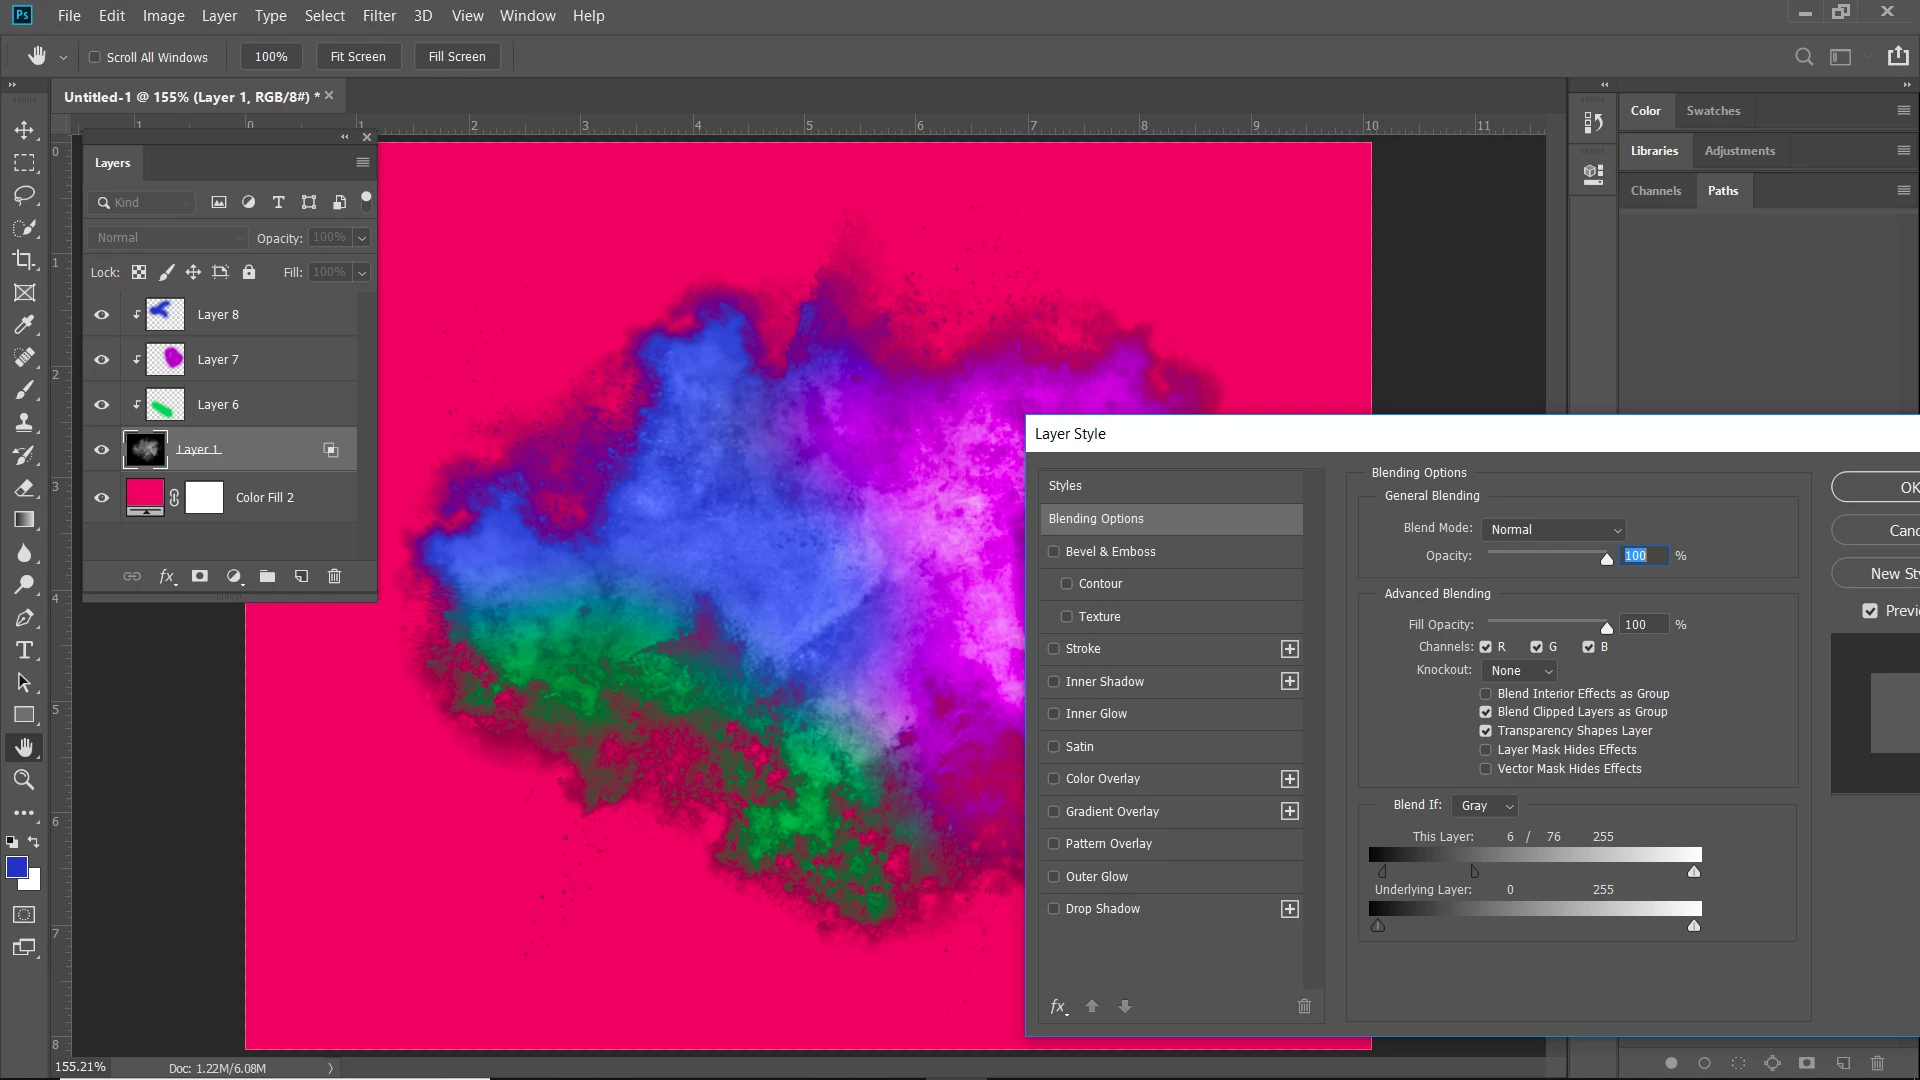
Task: Select the Zoom tool
Action: pos(24,780)
